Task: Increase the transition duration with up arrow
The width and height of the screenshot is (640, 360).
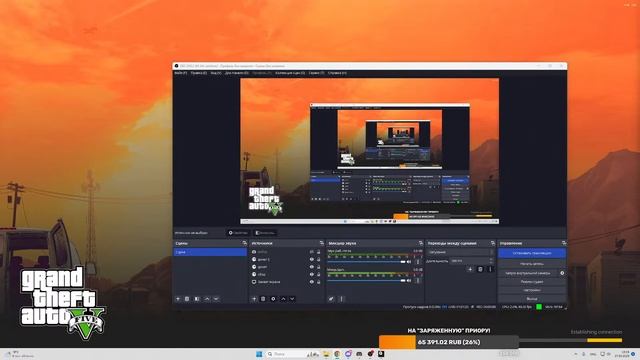Action: (491, 259)
